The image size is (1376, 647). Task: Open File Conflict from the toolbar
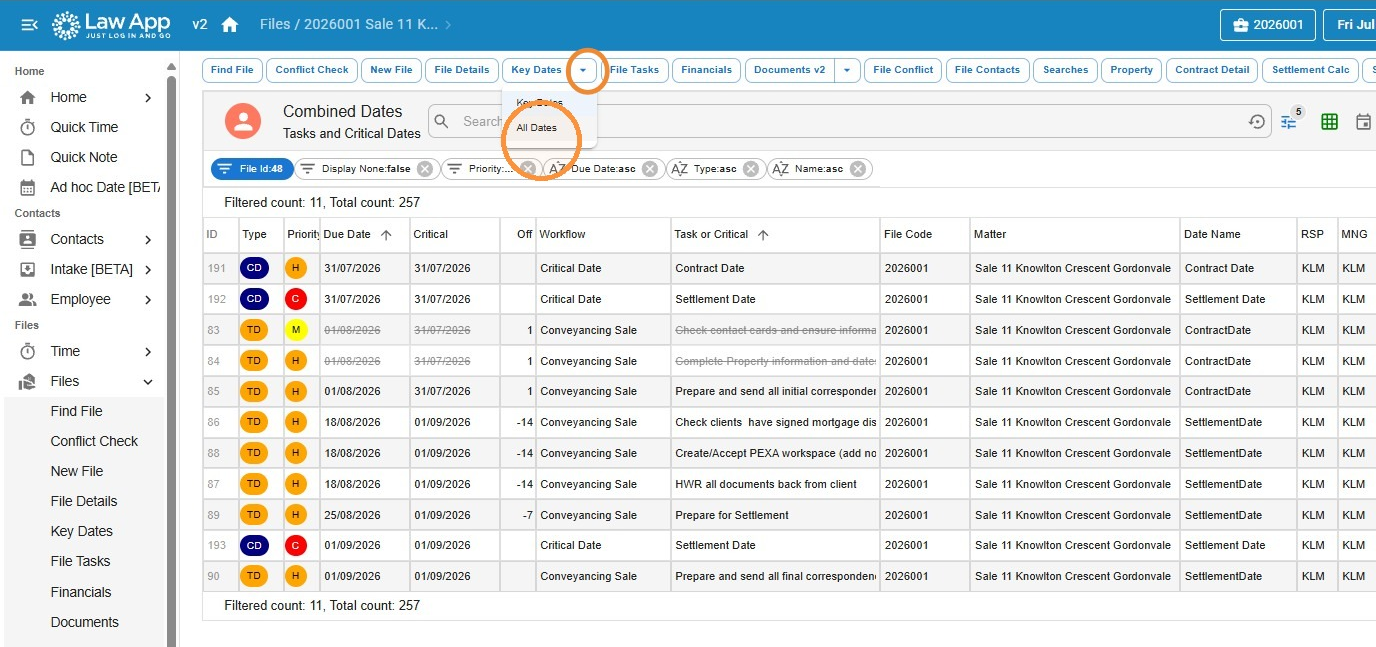pyautogui.click(x=903, y=70)
